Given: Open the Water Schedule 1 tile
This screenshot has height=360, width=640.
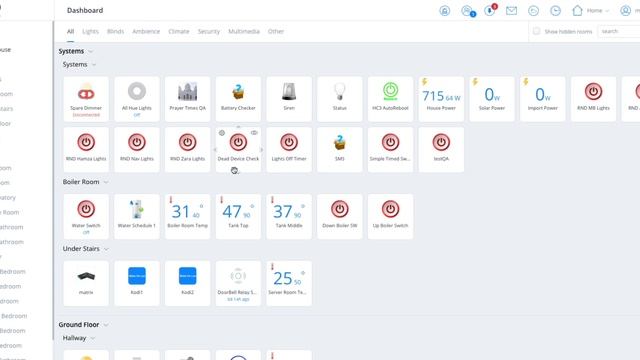Looking at the screenshot, I should (x=137, y=216).
